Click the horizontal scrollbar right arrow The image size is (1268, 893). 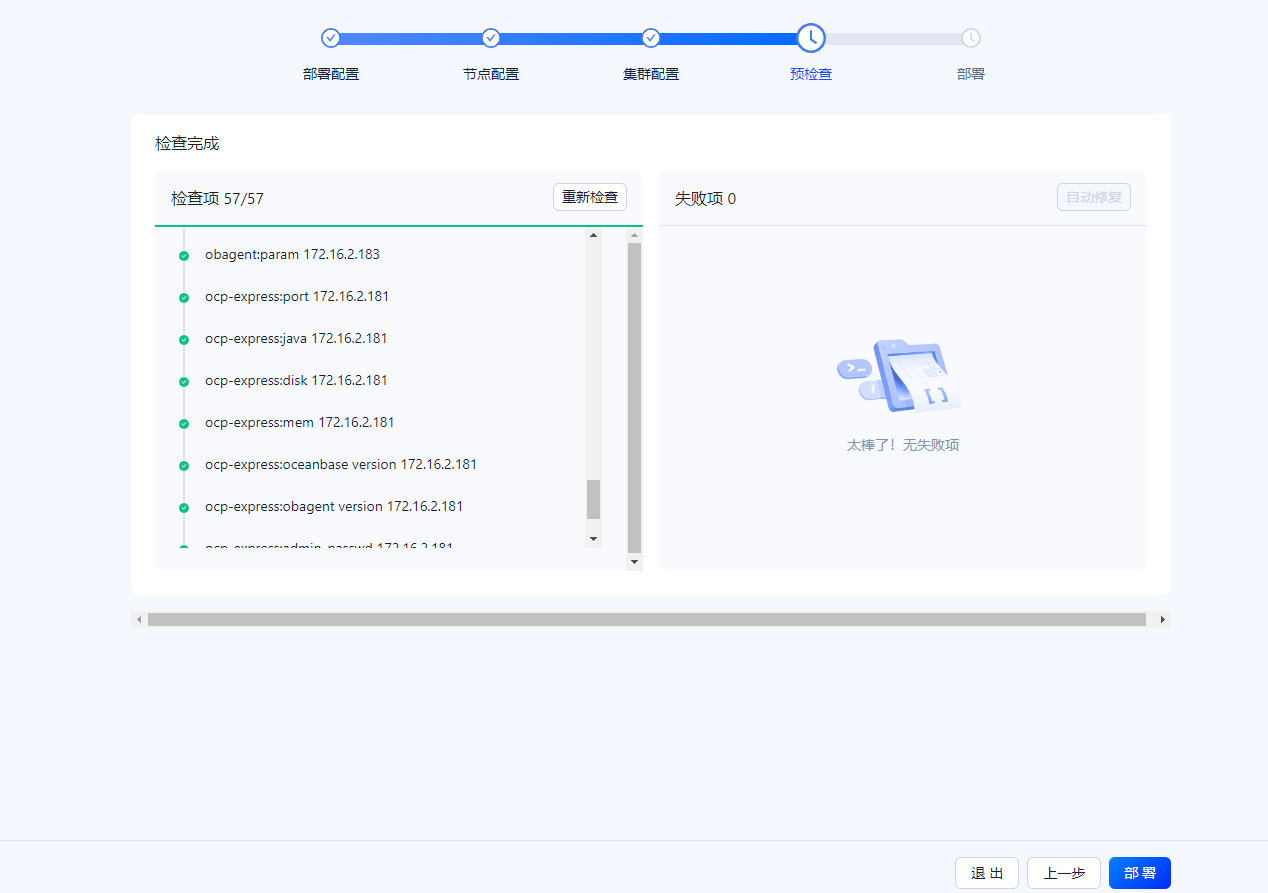point(1163,620)
